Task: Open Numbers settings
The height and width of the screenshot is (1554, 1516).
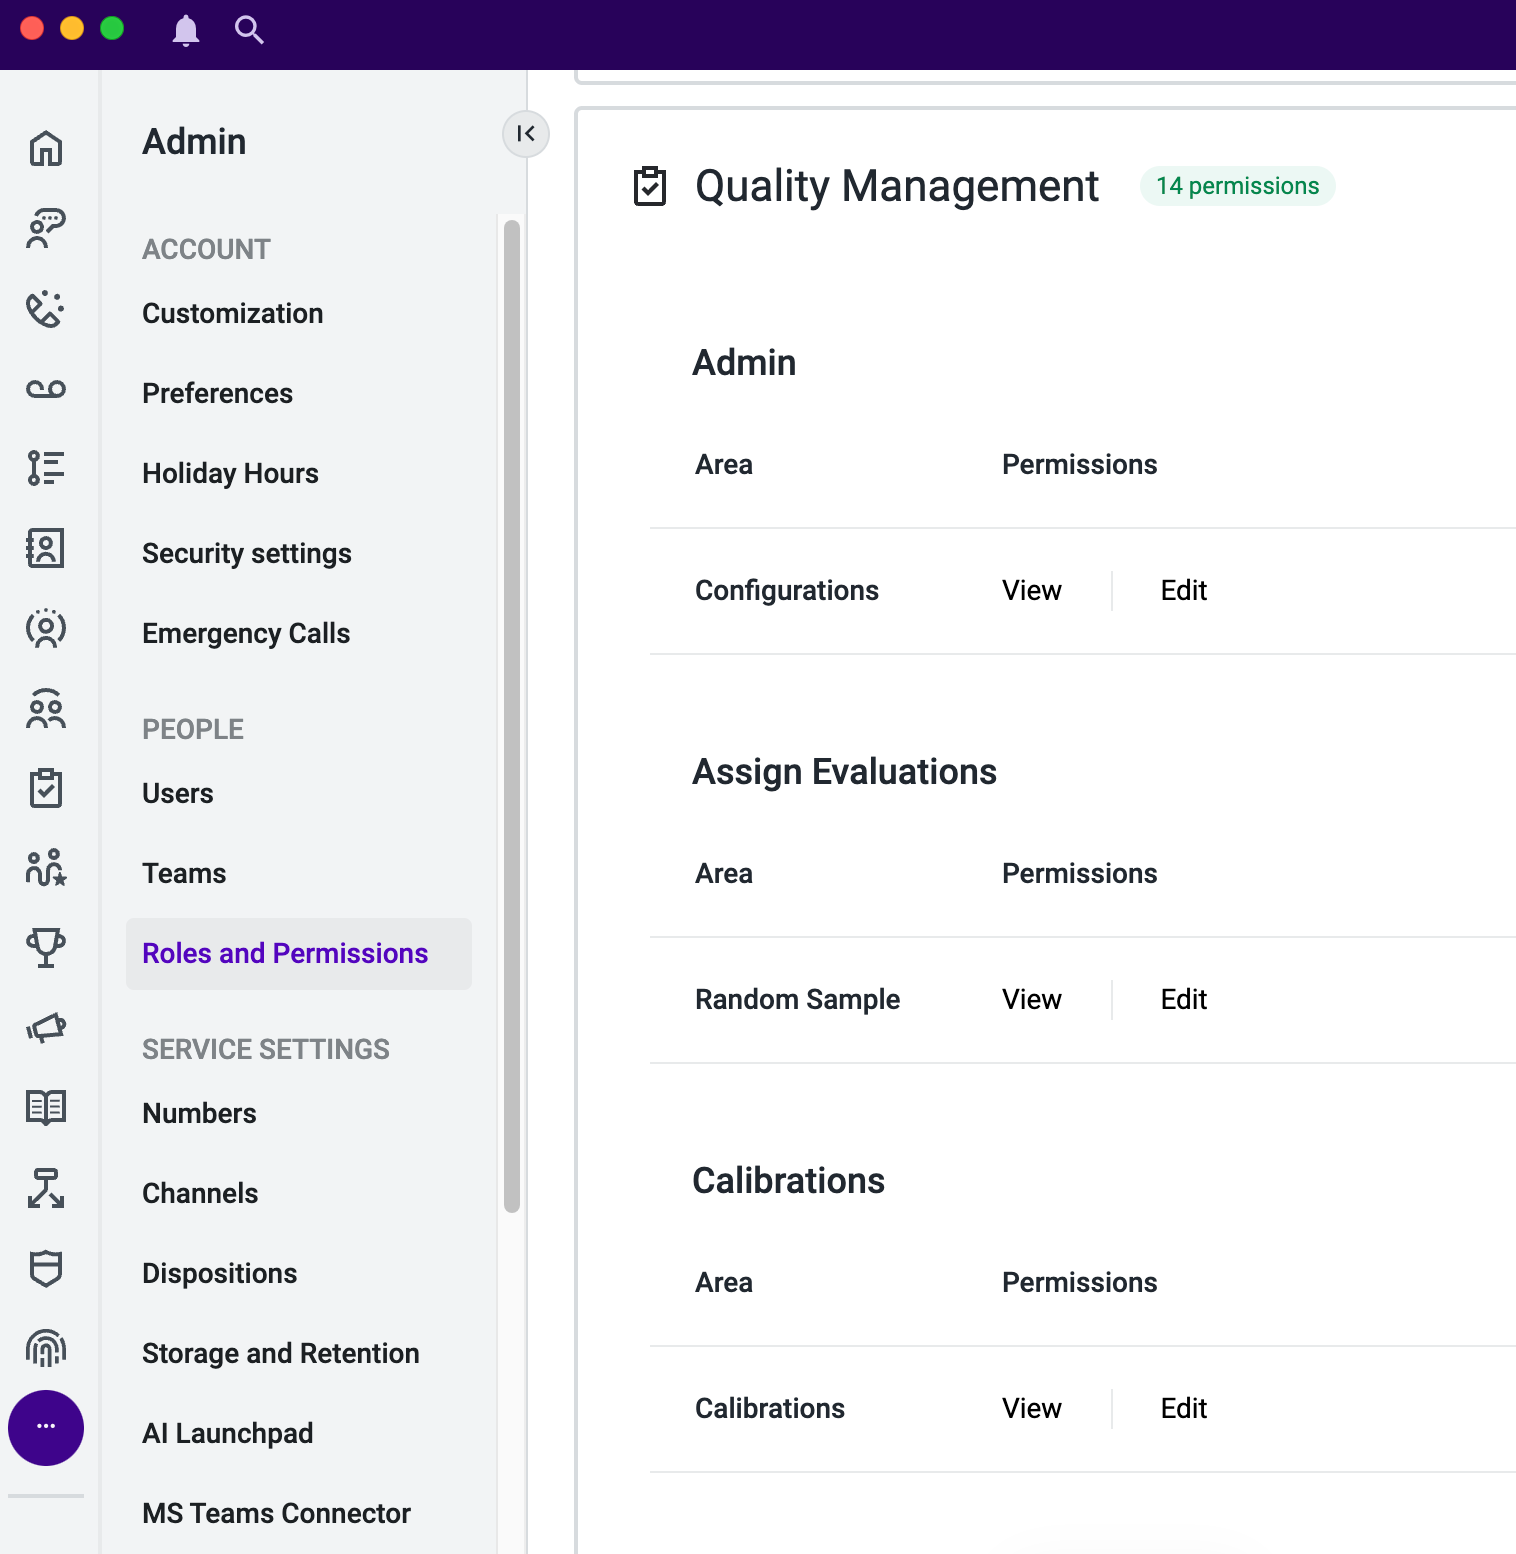Action: [200, 1113]
